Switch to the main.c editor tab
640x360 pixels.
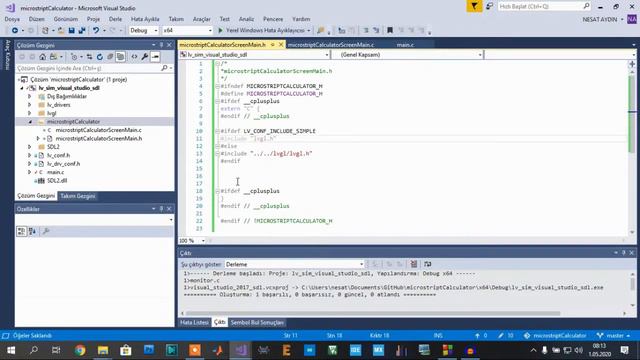point(405,45)
